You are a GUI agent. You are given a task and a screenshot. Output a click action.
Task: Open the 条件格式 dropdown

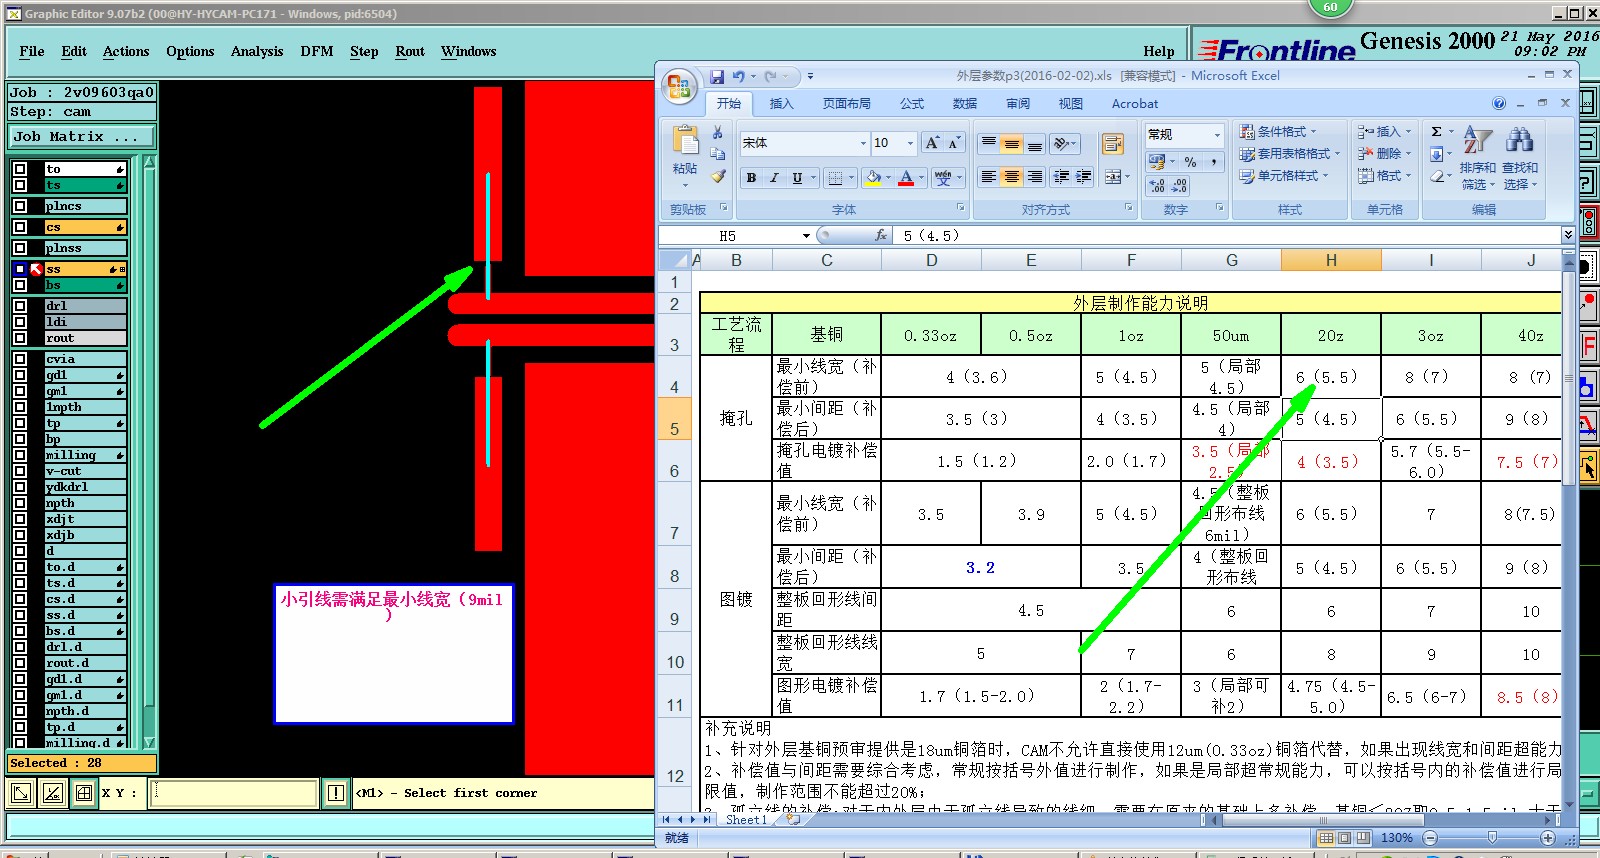click(1278, 131)
